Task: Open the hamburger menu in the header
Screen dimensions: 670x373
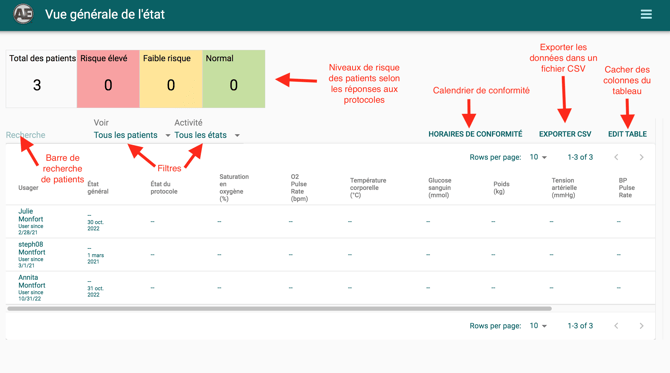Action: (x=646, y=14)
